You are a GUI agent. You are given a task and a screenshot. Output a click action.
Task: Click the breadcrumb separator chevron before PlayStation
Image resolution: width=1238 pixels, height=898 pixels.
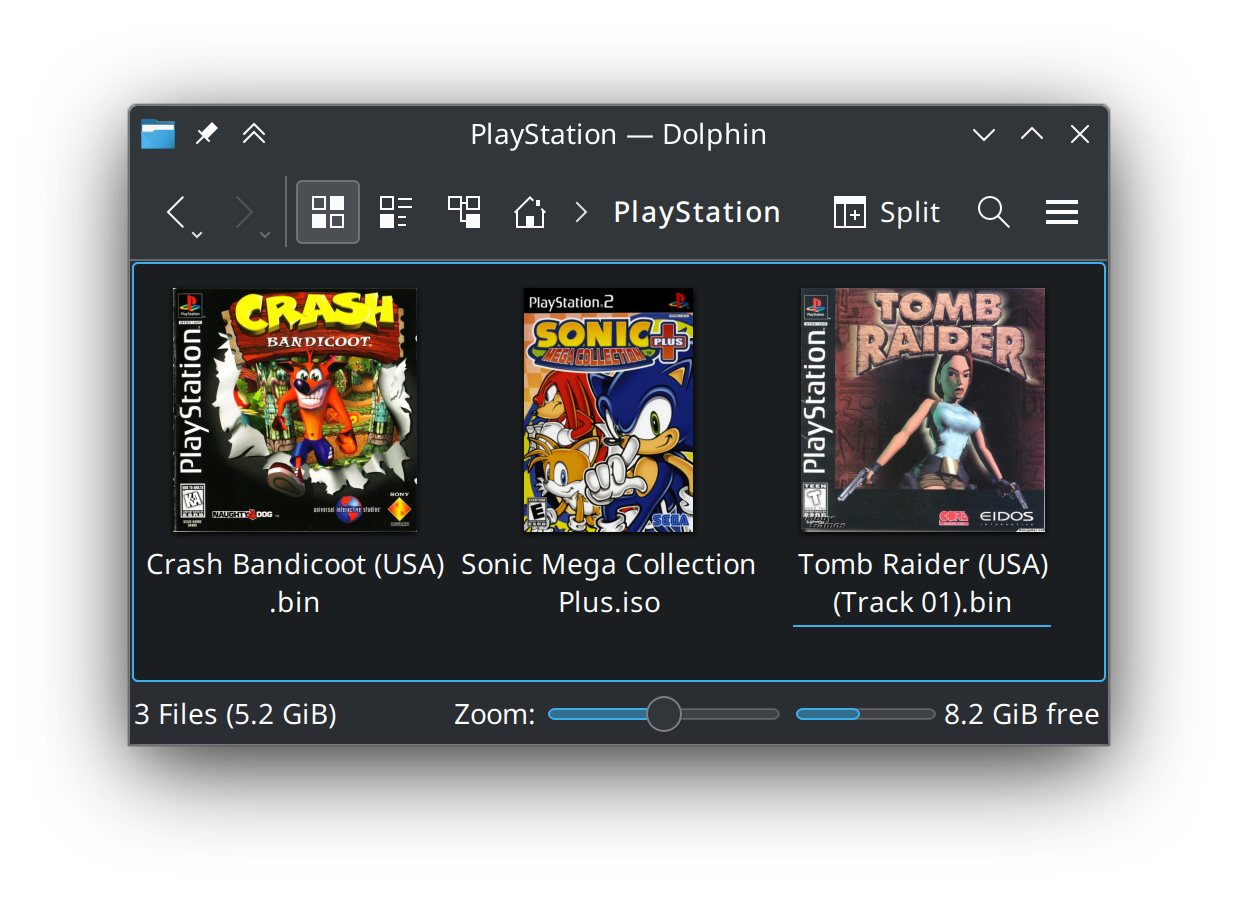point(581,212)
